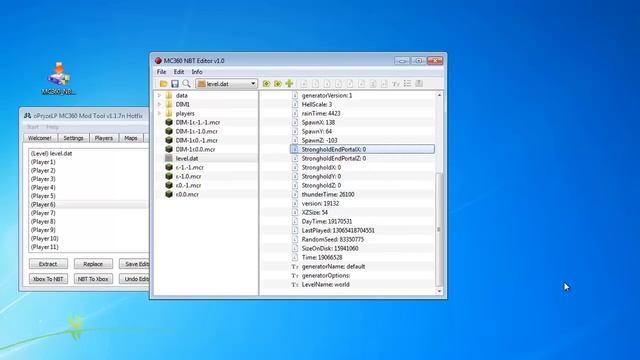Select the data folder icon
This screenshot has height=360, width=640.
(169, 96)
